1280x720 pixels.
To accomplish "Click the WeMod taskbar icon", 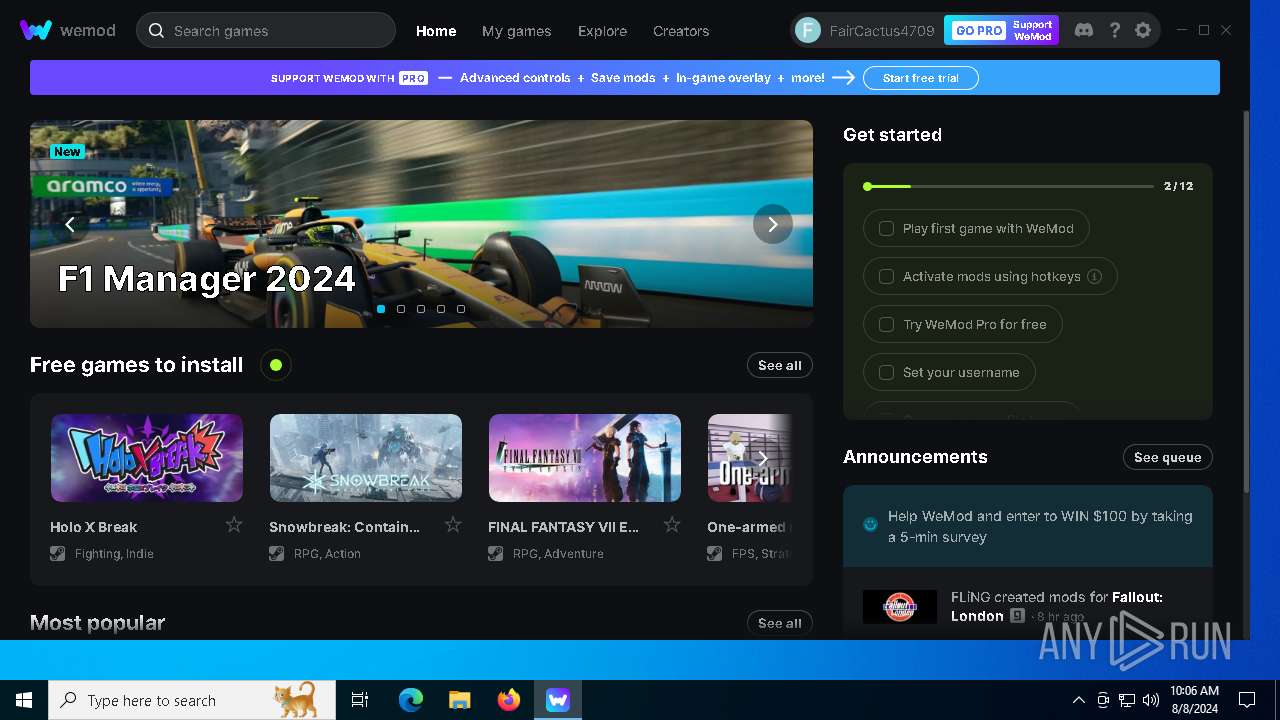I will (x=557, y=700).
